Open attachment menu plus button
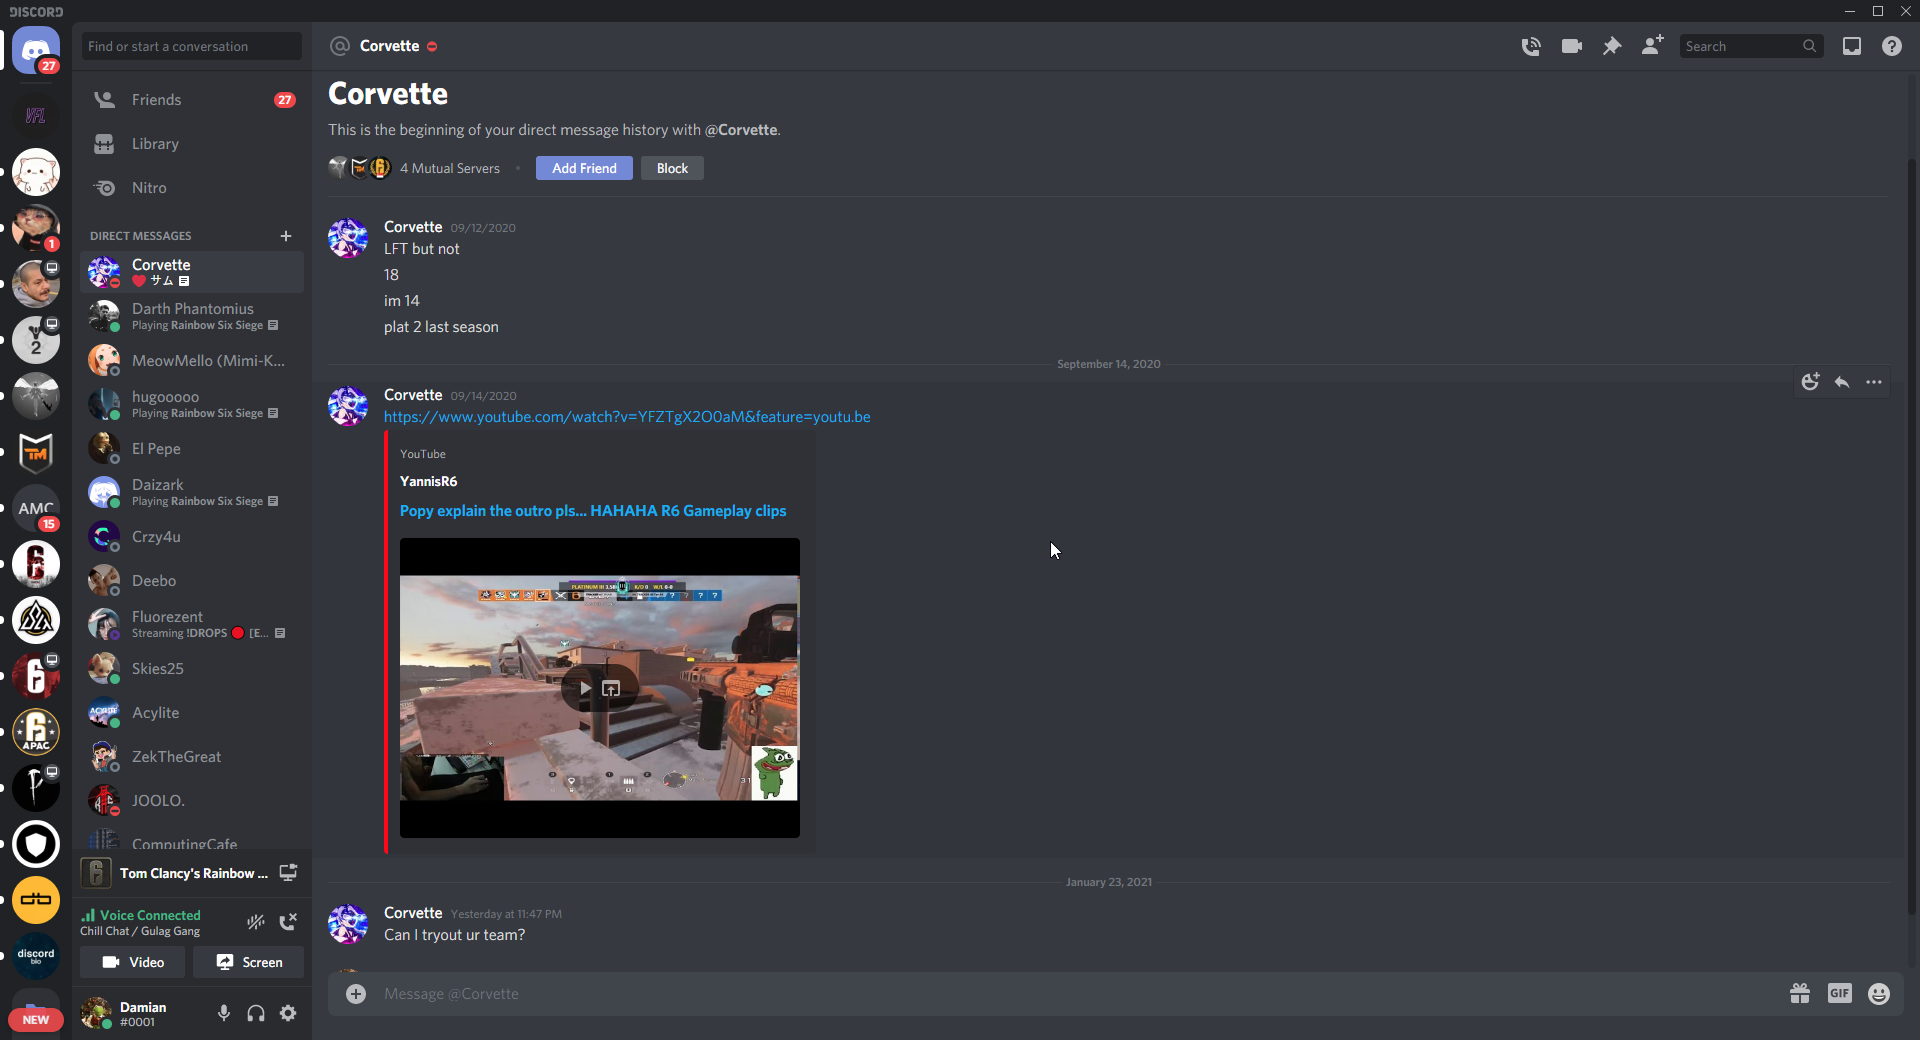1920x1040 pixels. 356,993
